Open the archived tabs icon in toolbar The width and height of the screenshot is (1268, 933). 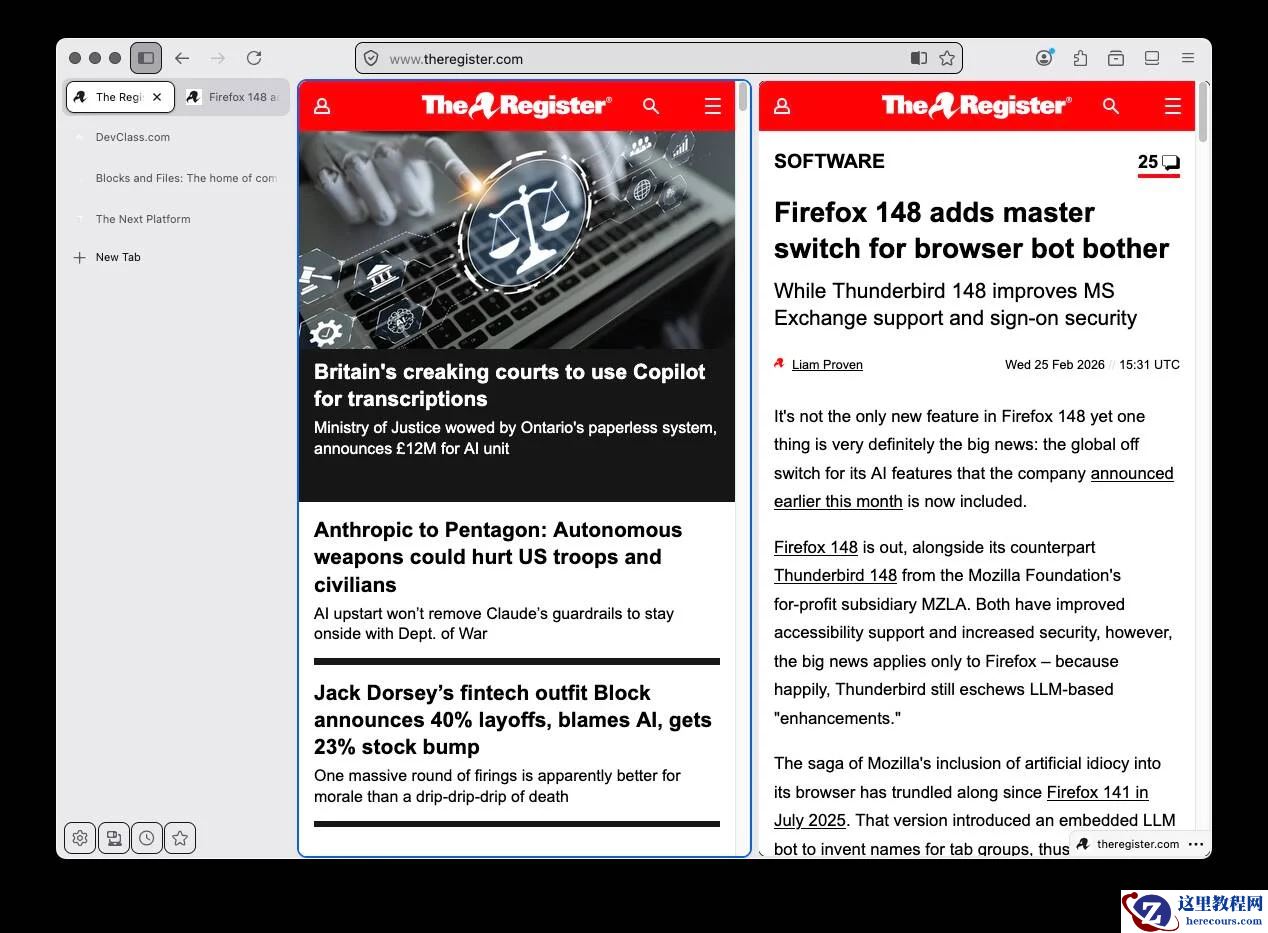1116,58
